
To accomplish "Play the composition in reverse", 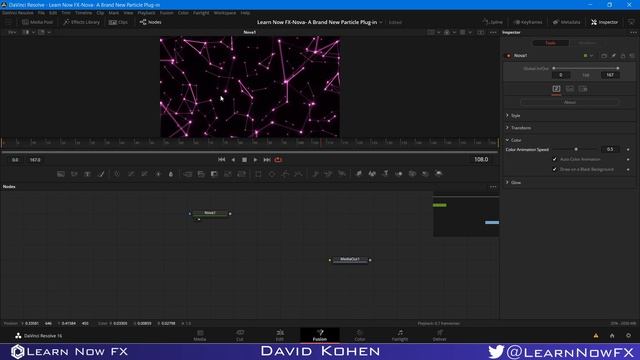I will click(233, 160).
